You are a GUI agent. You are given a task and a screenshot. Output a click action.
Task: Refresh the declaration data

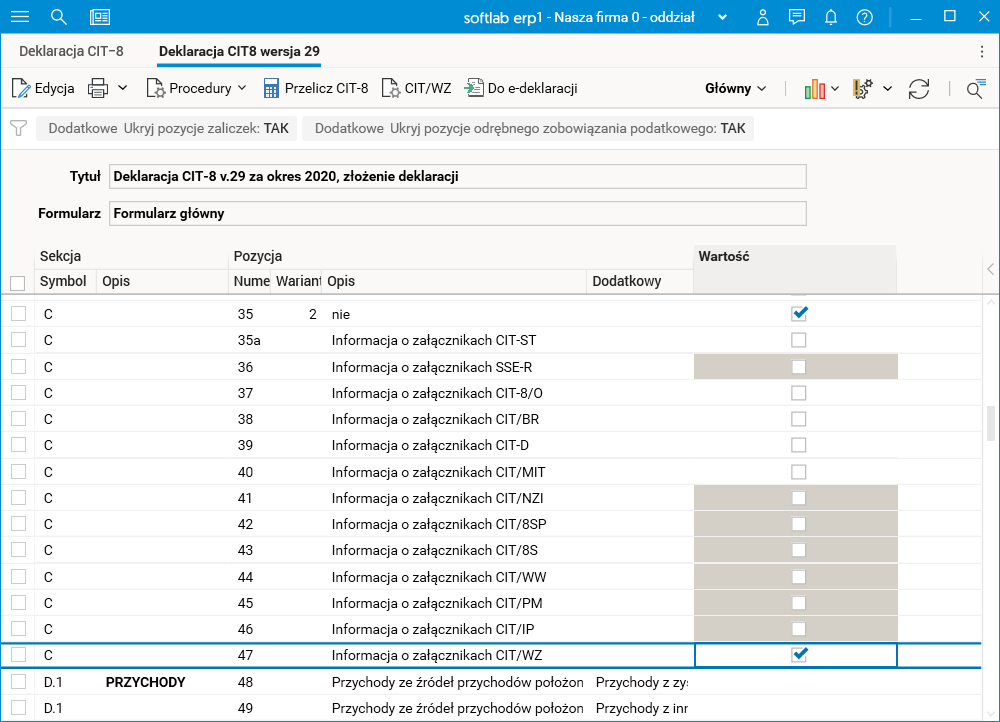[919, 88]
